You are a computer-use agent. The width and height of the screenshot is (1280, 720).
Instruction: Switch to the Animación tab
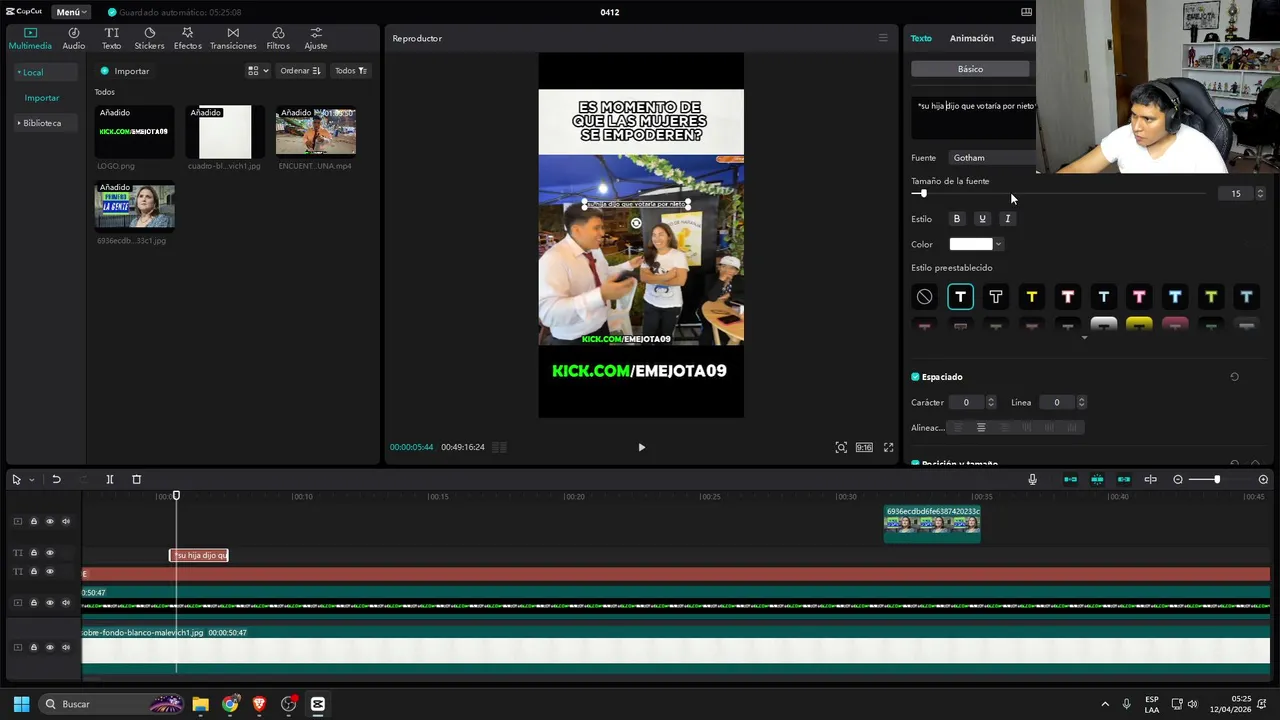click(972, 38)
